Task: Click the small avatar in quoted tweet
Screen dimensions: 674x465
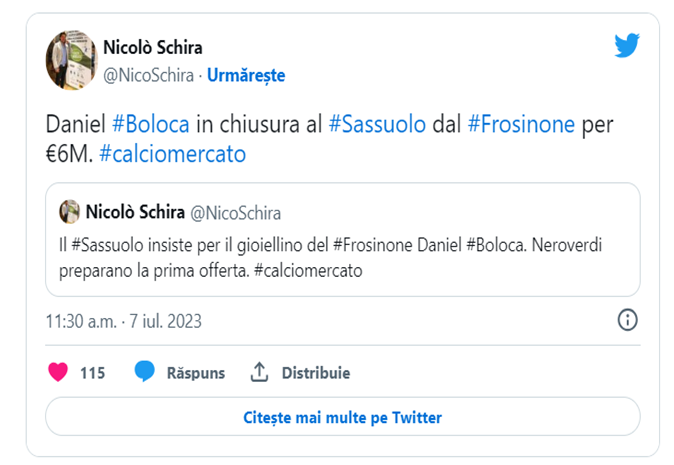Action: 70,212
